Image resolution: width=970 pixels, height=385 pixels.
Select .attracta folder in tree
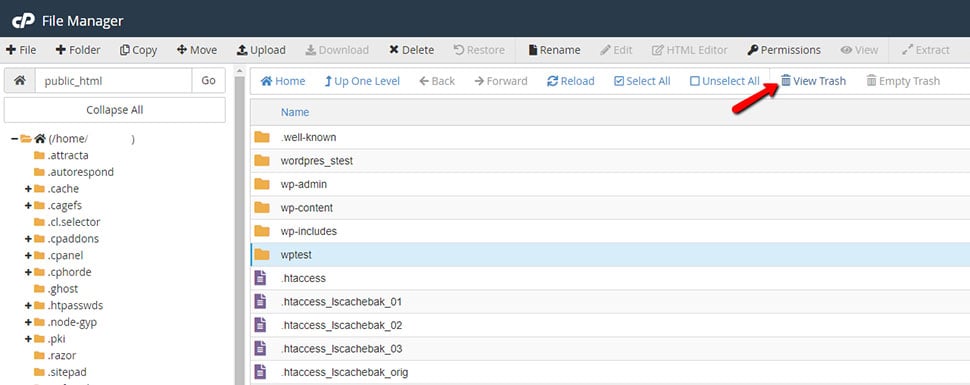coord(61,155)
